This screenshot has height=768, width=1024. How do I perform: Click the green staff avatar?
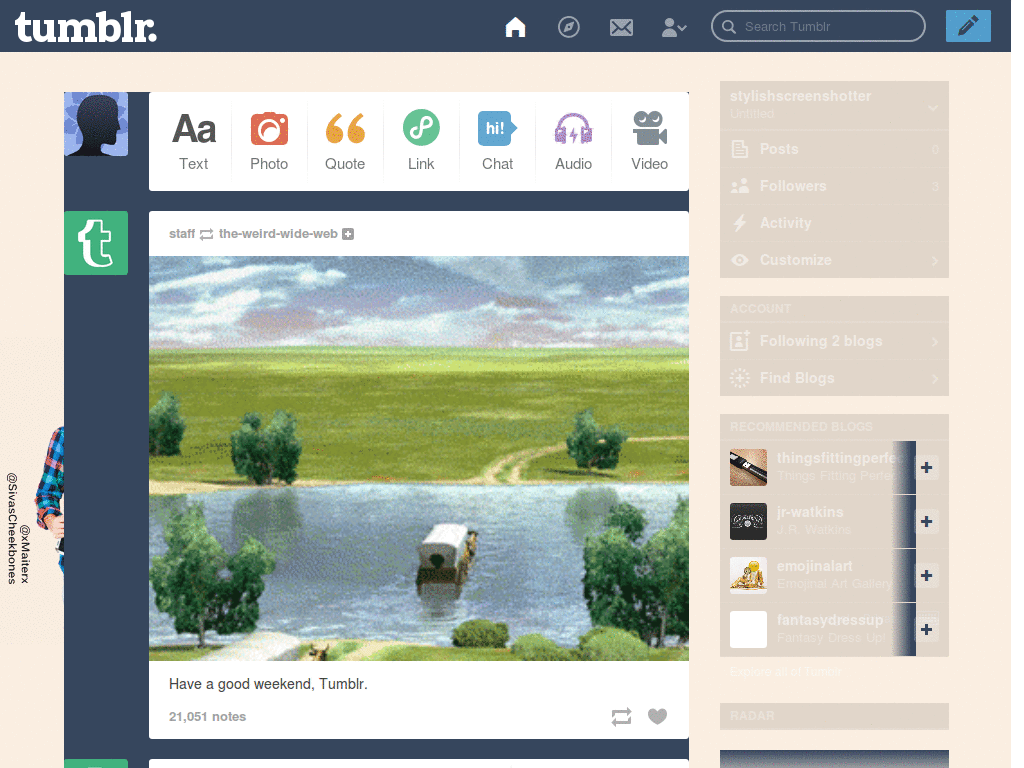[x=96, y=243]
